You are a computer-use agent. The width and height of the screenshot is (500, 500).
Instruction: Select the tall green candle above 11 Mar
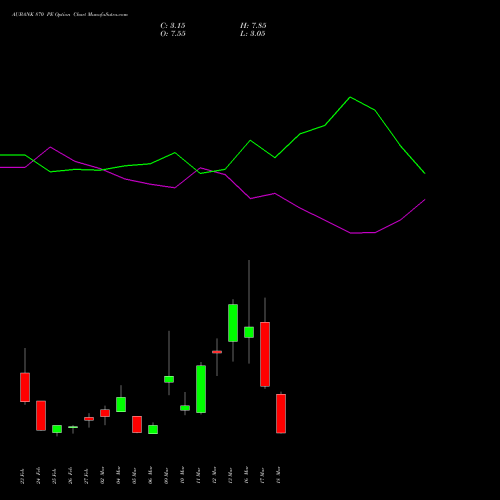pos(201,389)
